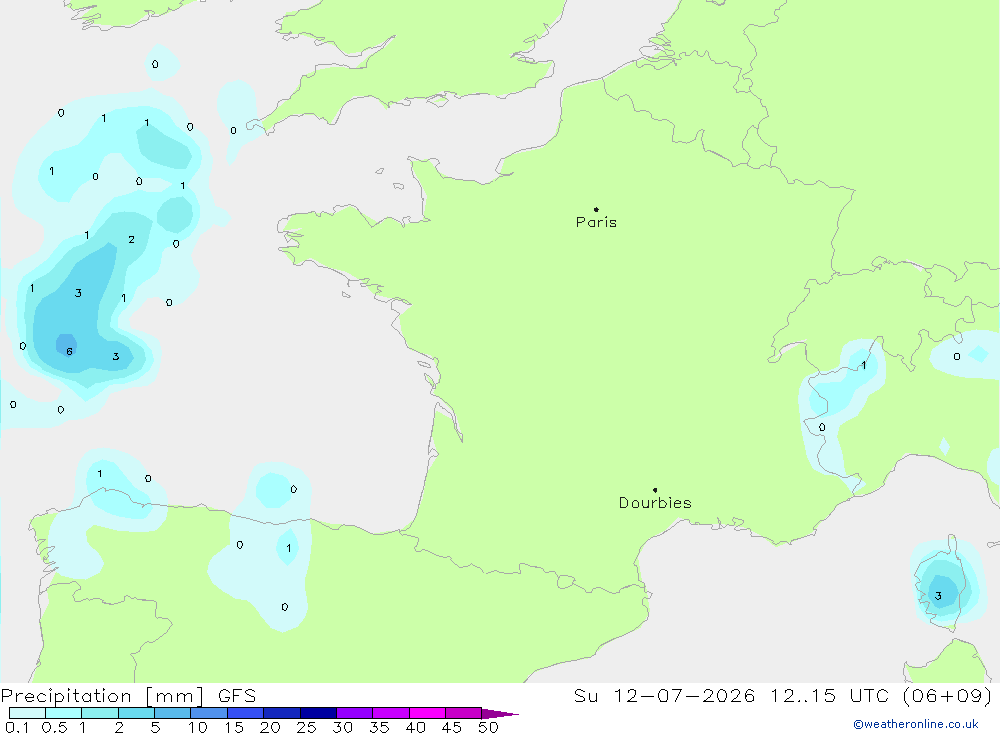Click the '3' precipitation value over Corsica
1000x733 pixels.
coord(938,596)
